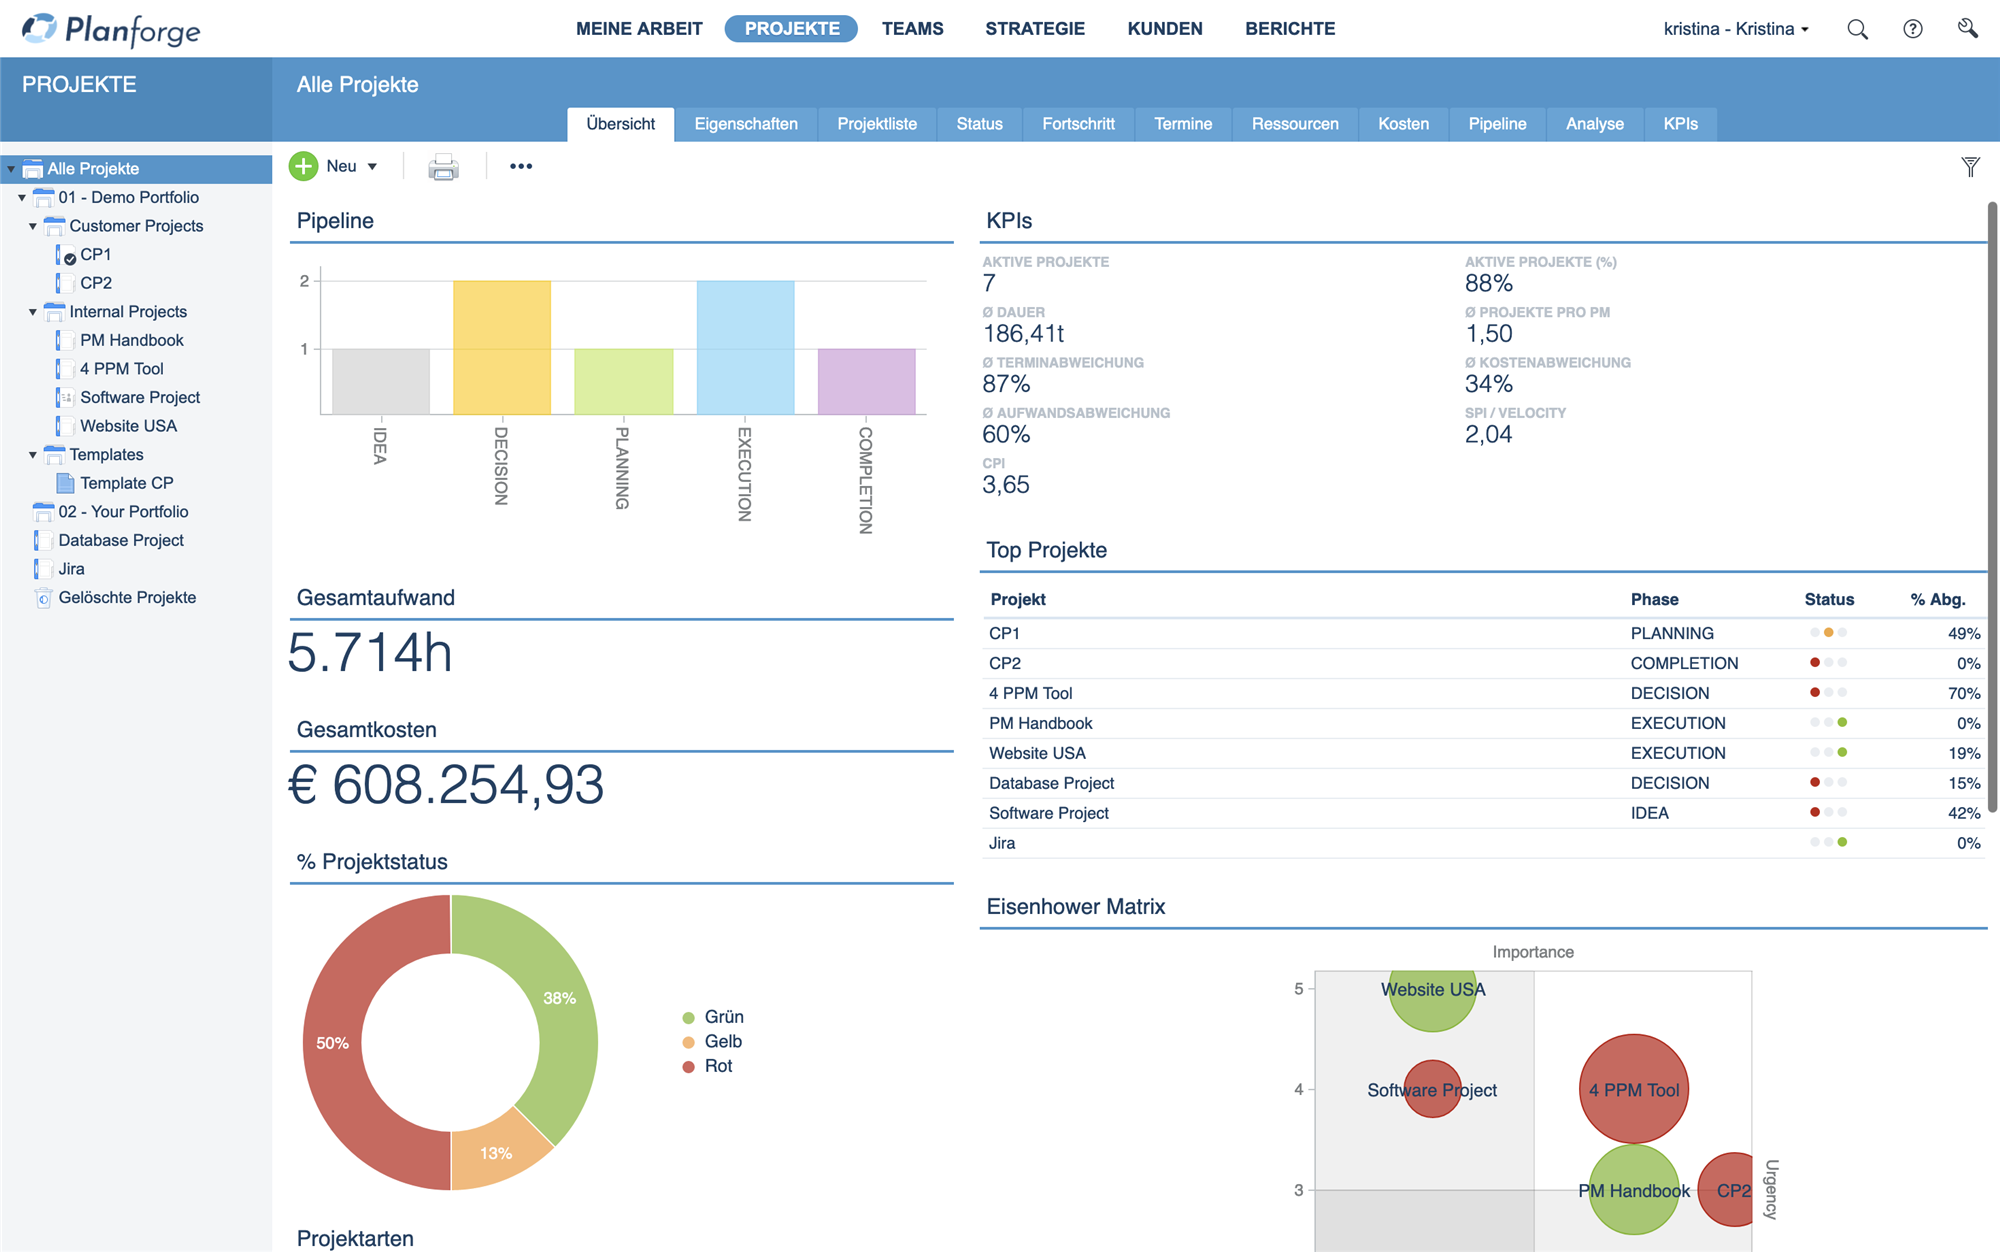
Task: Open the search magnifier icon
Action: (1857, 29)
